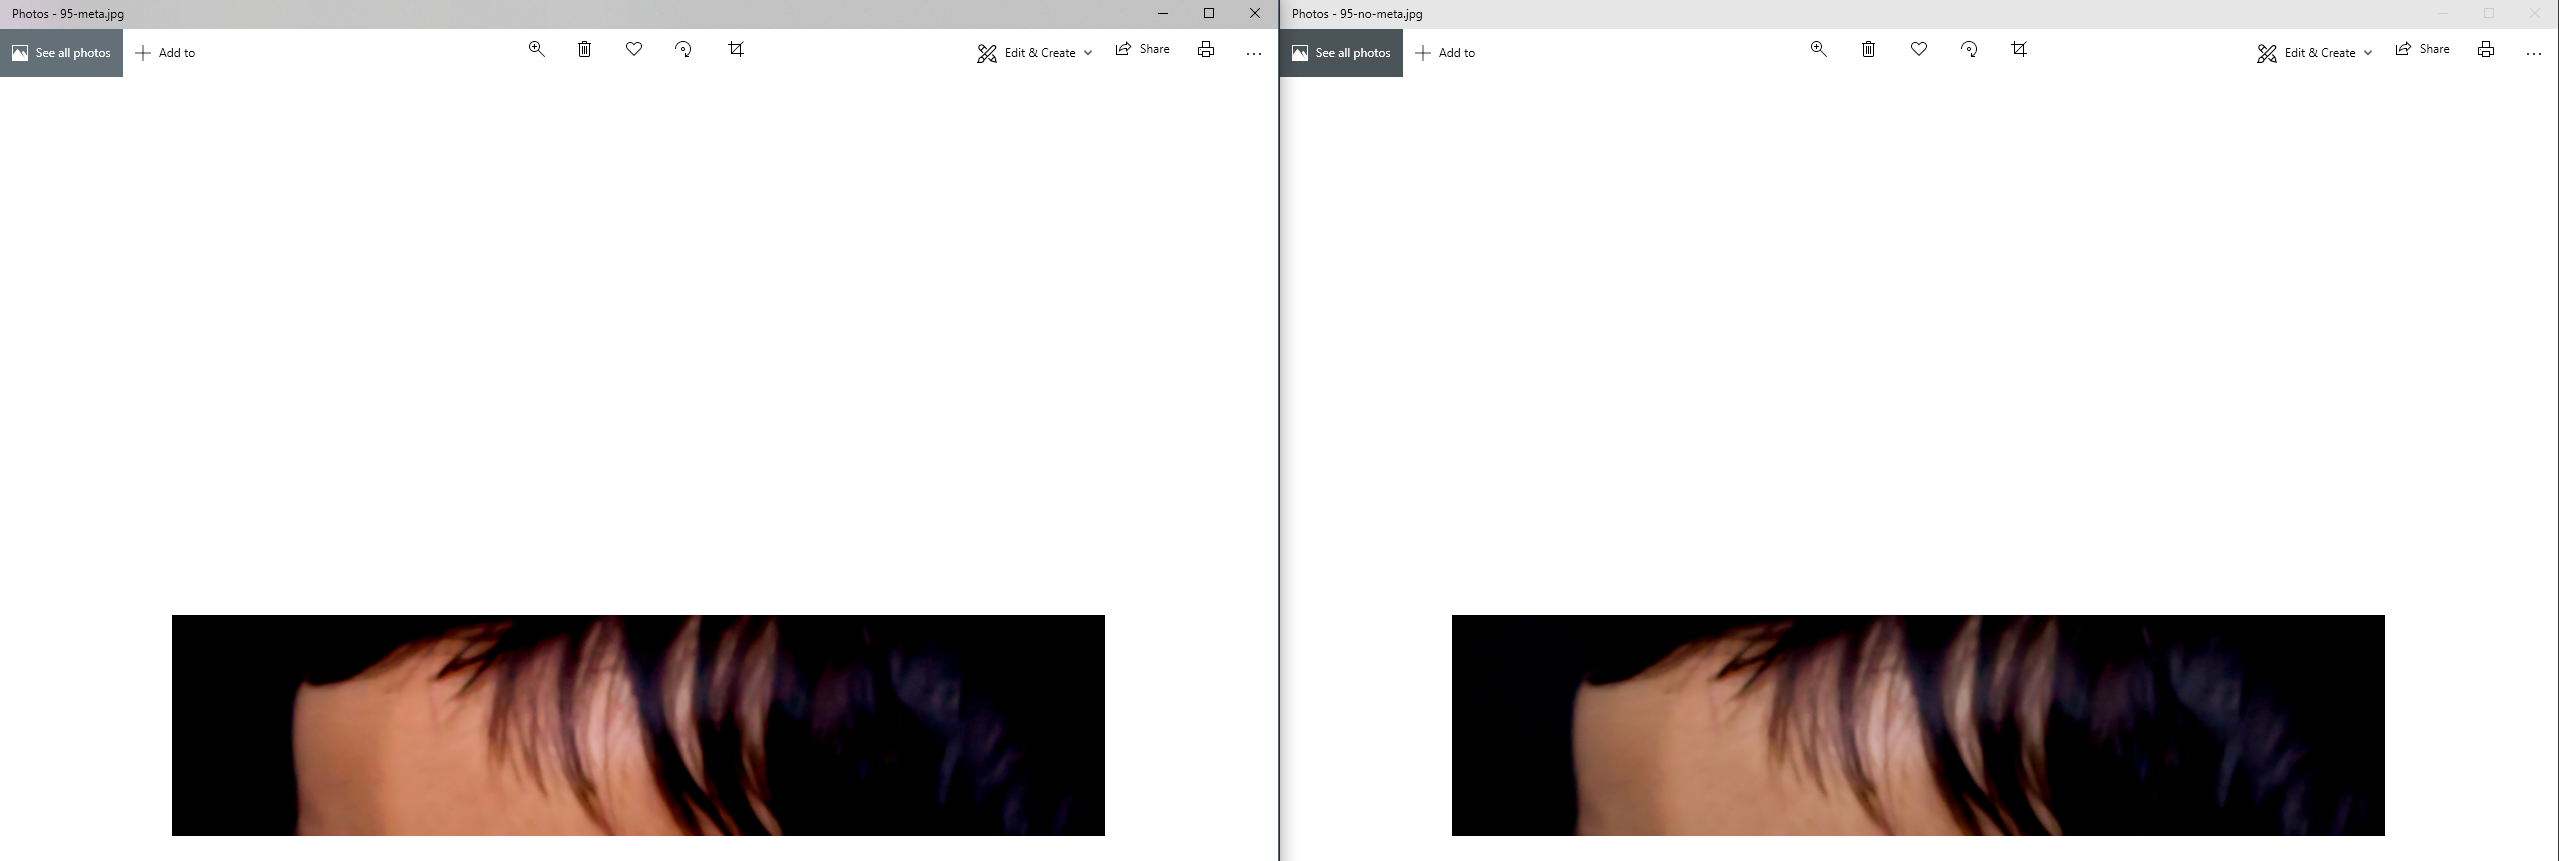Close the 95-meta.jpg window
This screenshot has height=861, width=2559.
[1255, 14]
